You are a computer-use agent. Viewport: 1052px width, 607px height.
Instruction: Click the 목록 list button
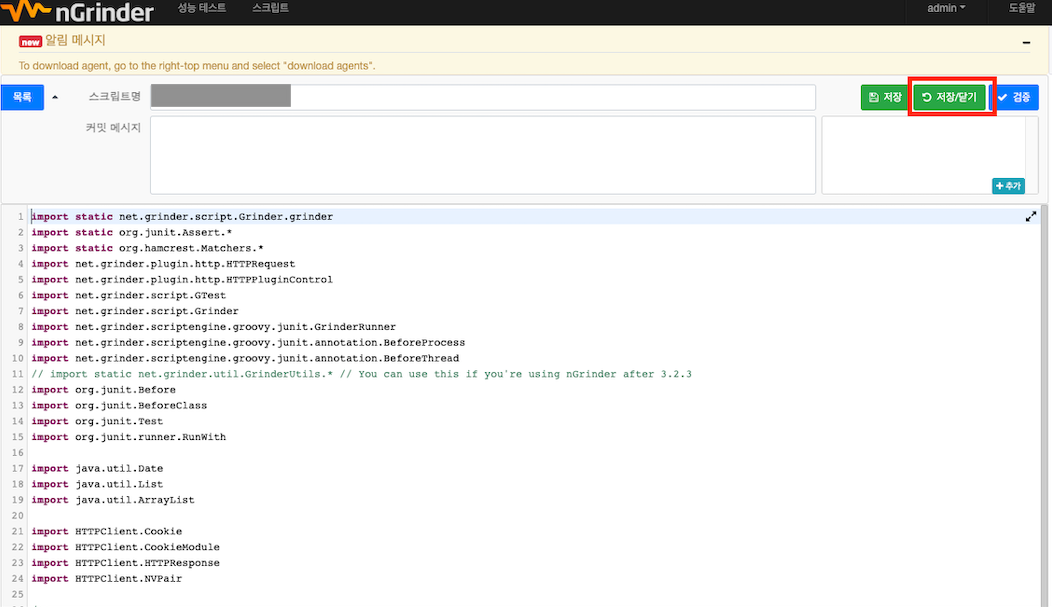(x=22, y=97)
